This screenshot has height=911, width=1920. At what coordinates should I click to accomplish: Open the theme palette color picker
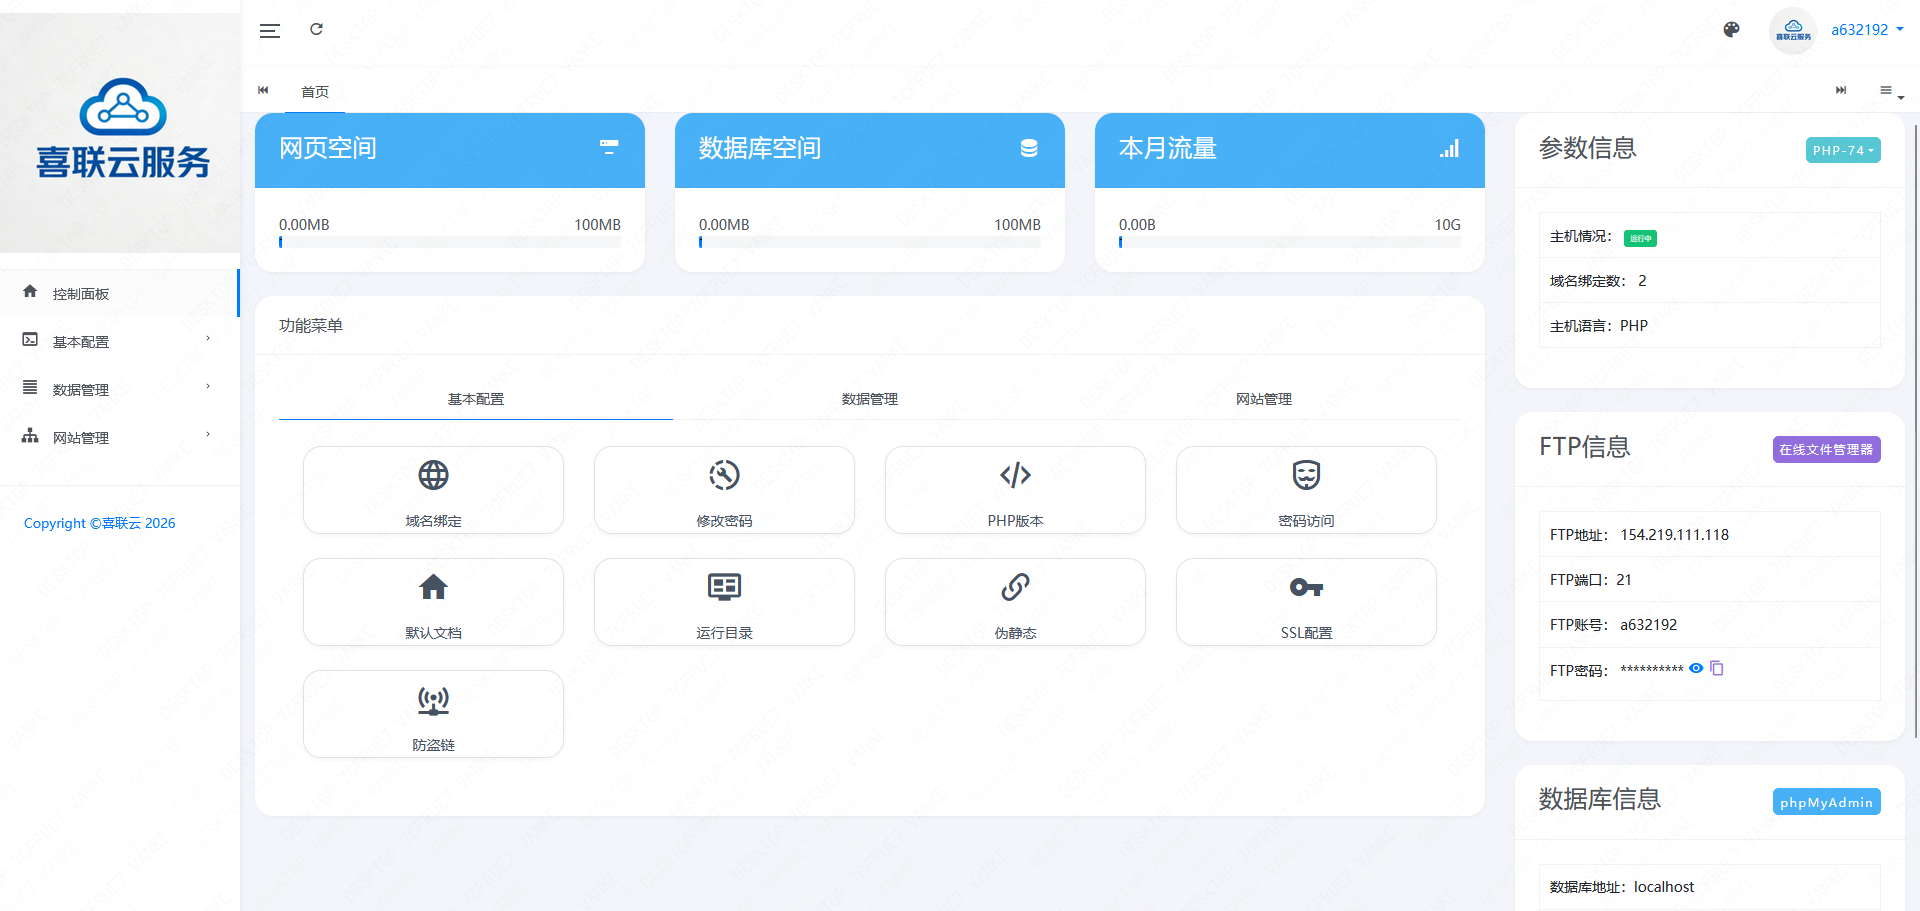(x=1731, y=30)
